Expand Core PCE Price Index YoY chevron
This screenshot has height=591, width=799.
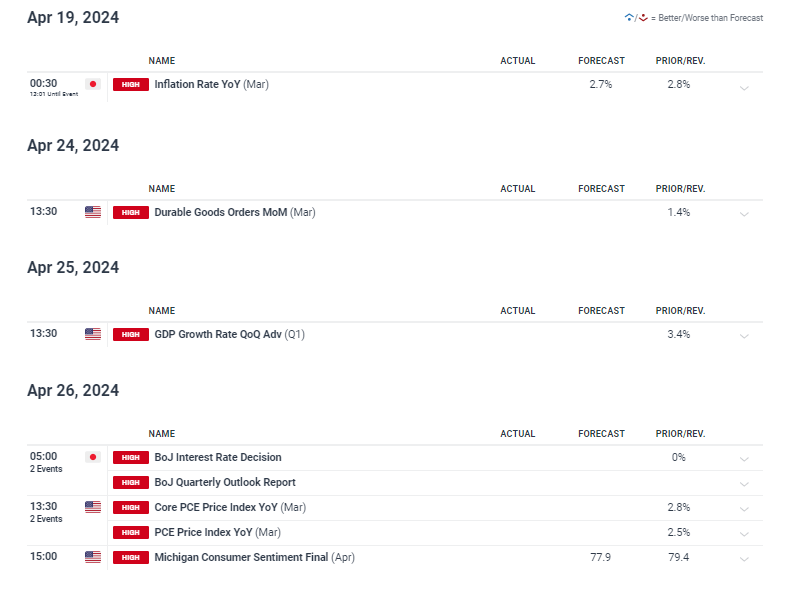pyautogui.click(x=744, y=509)
